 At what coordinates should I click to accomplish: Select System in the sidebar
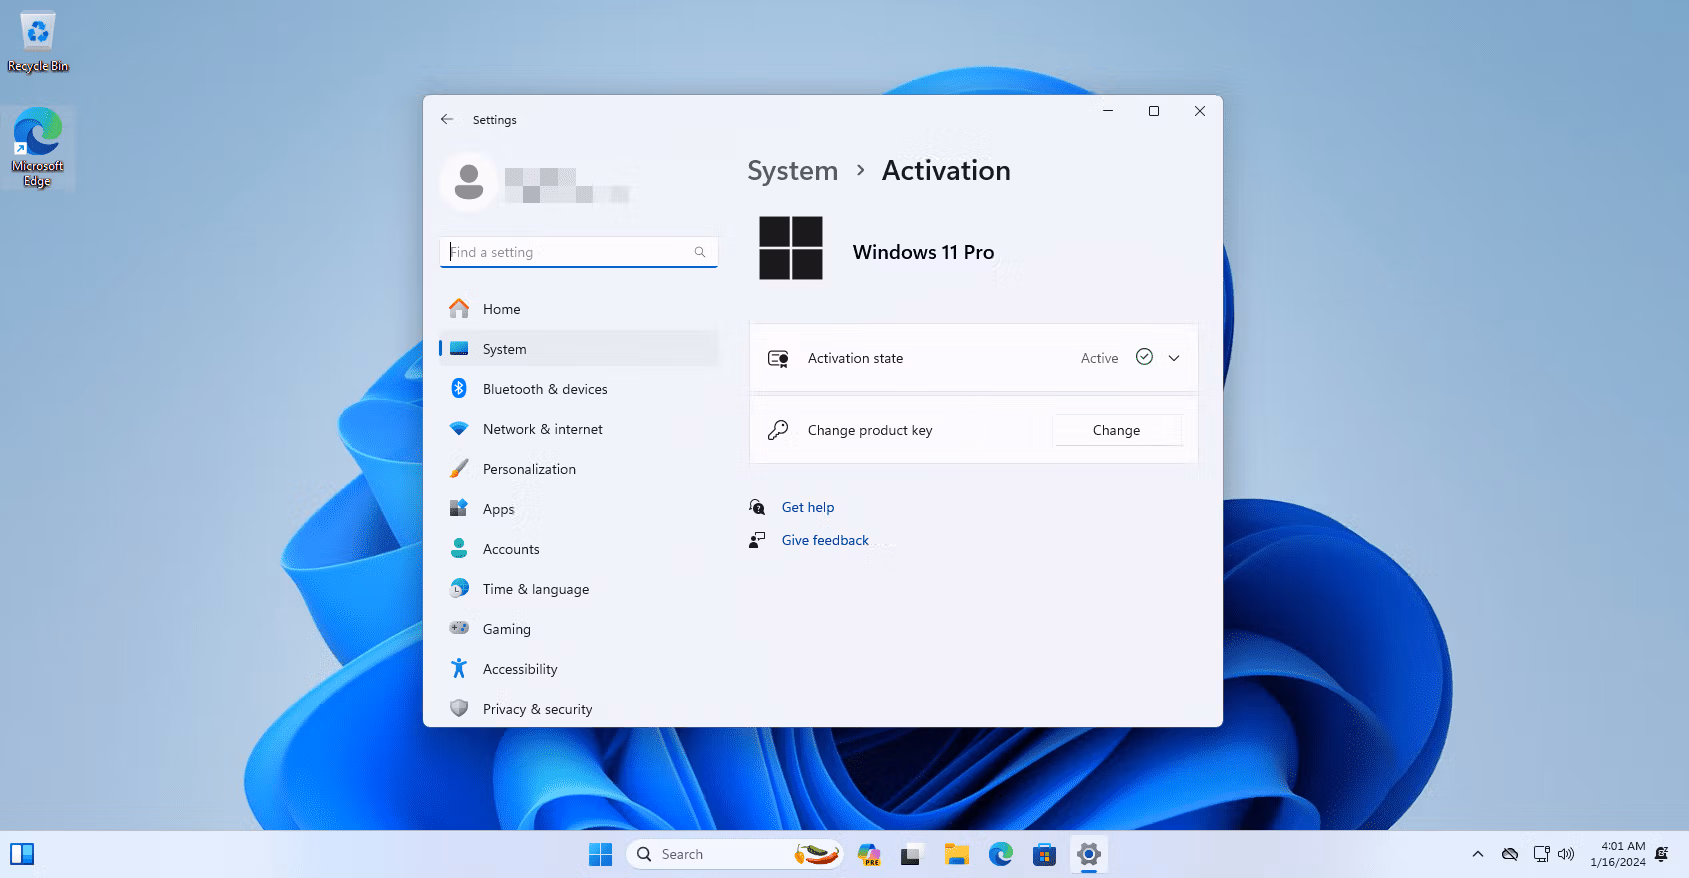pyautogui.click(x=579, y=349)
